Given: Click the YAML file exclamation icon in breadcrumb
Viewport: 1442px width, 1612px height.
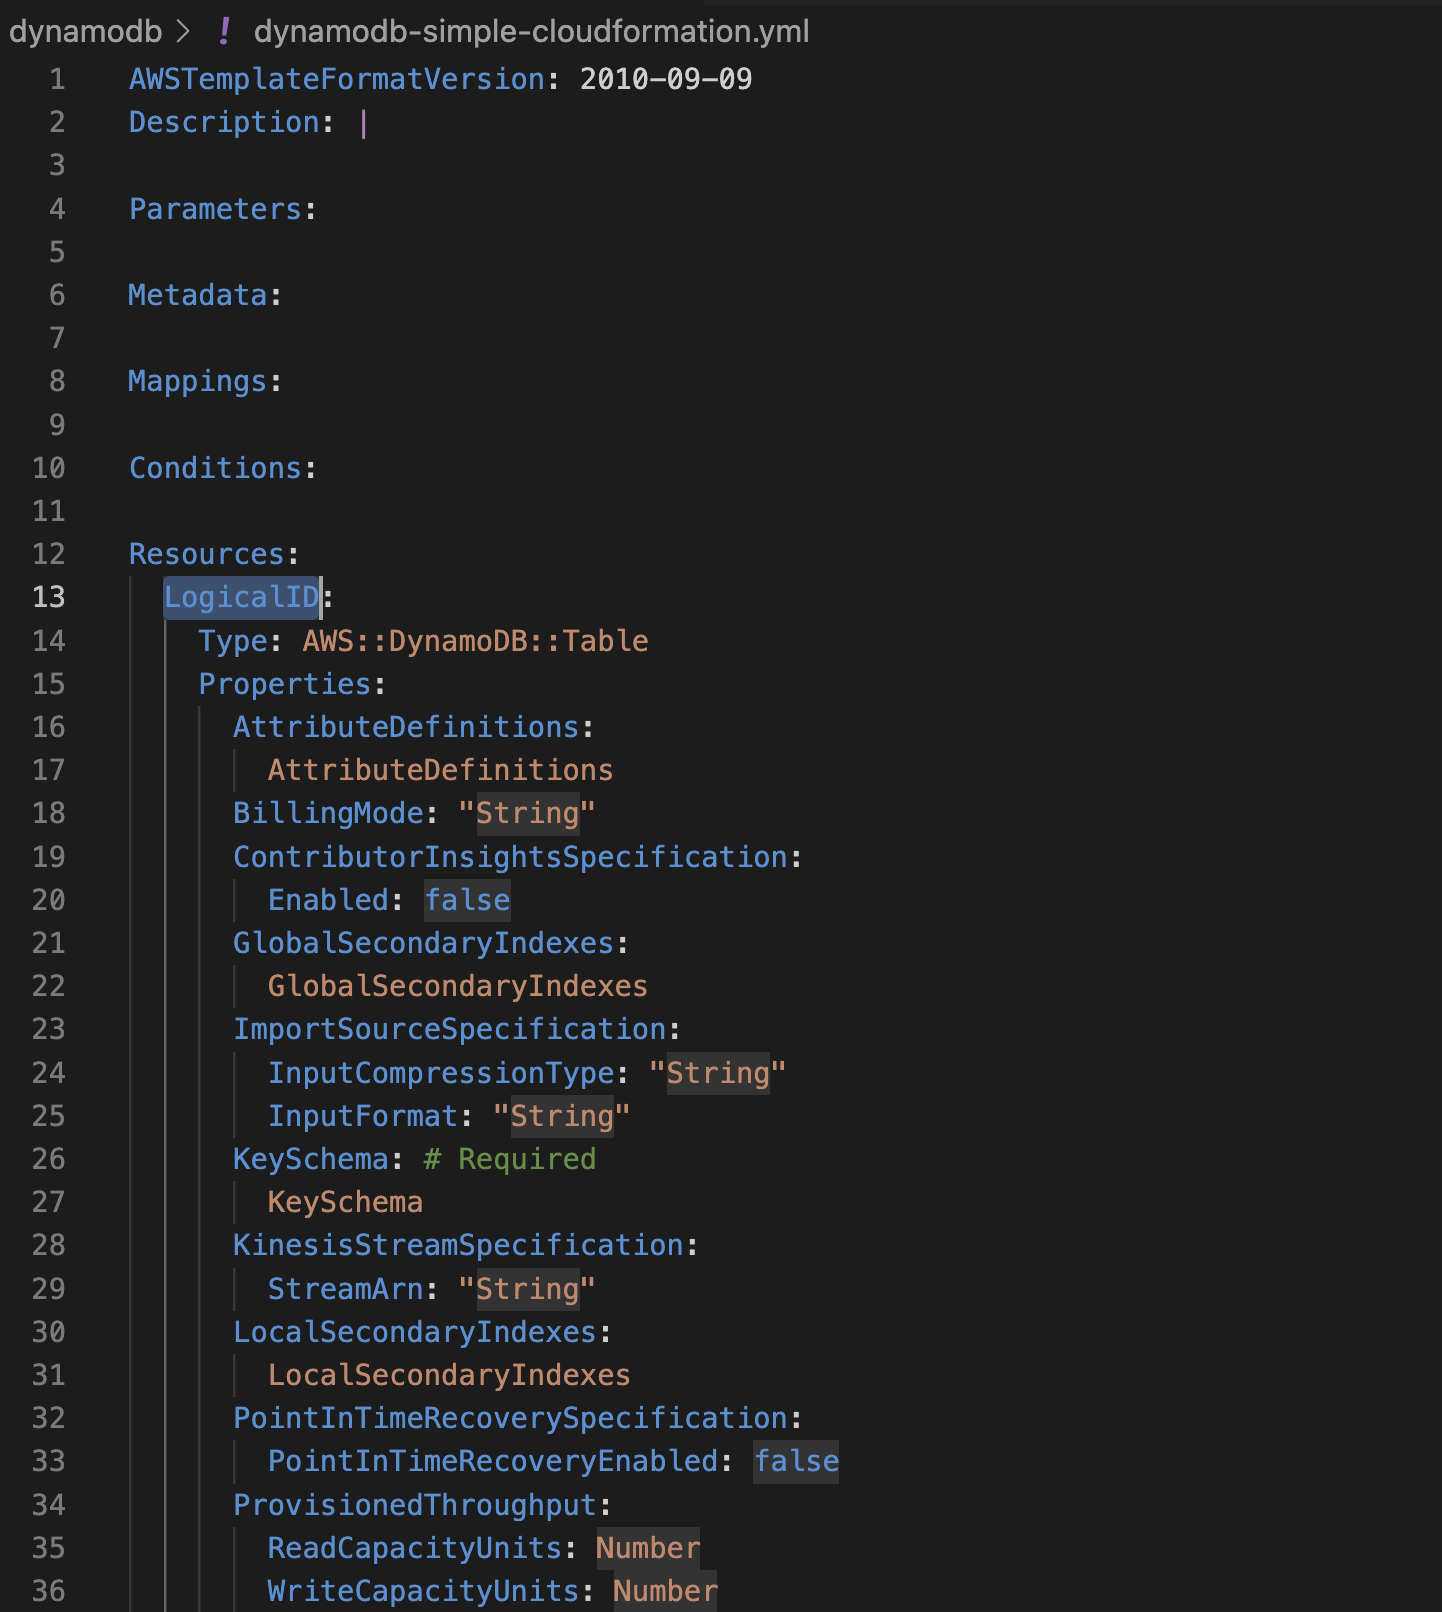Looking at the screenshot, I should tap(224, 31).
